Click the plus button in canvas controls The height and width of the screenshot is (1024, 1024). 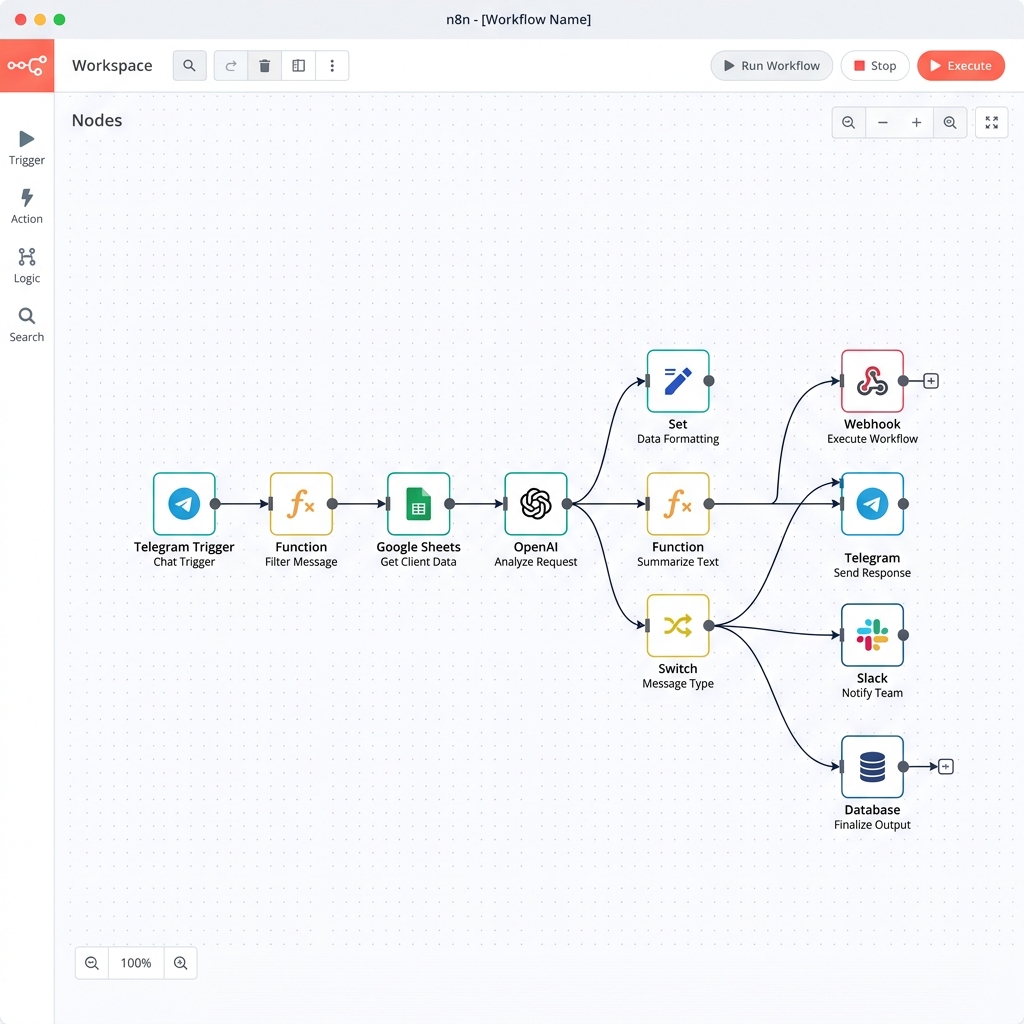916,122
